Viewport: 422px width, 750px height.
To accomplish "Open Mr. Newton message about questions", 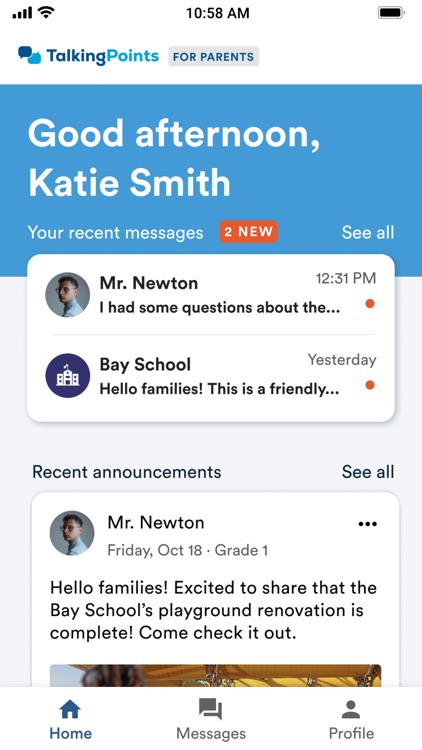I will [x=211, y=294].
